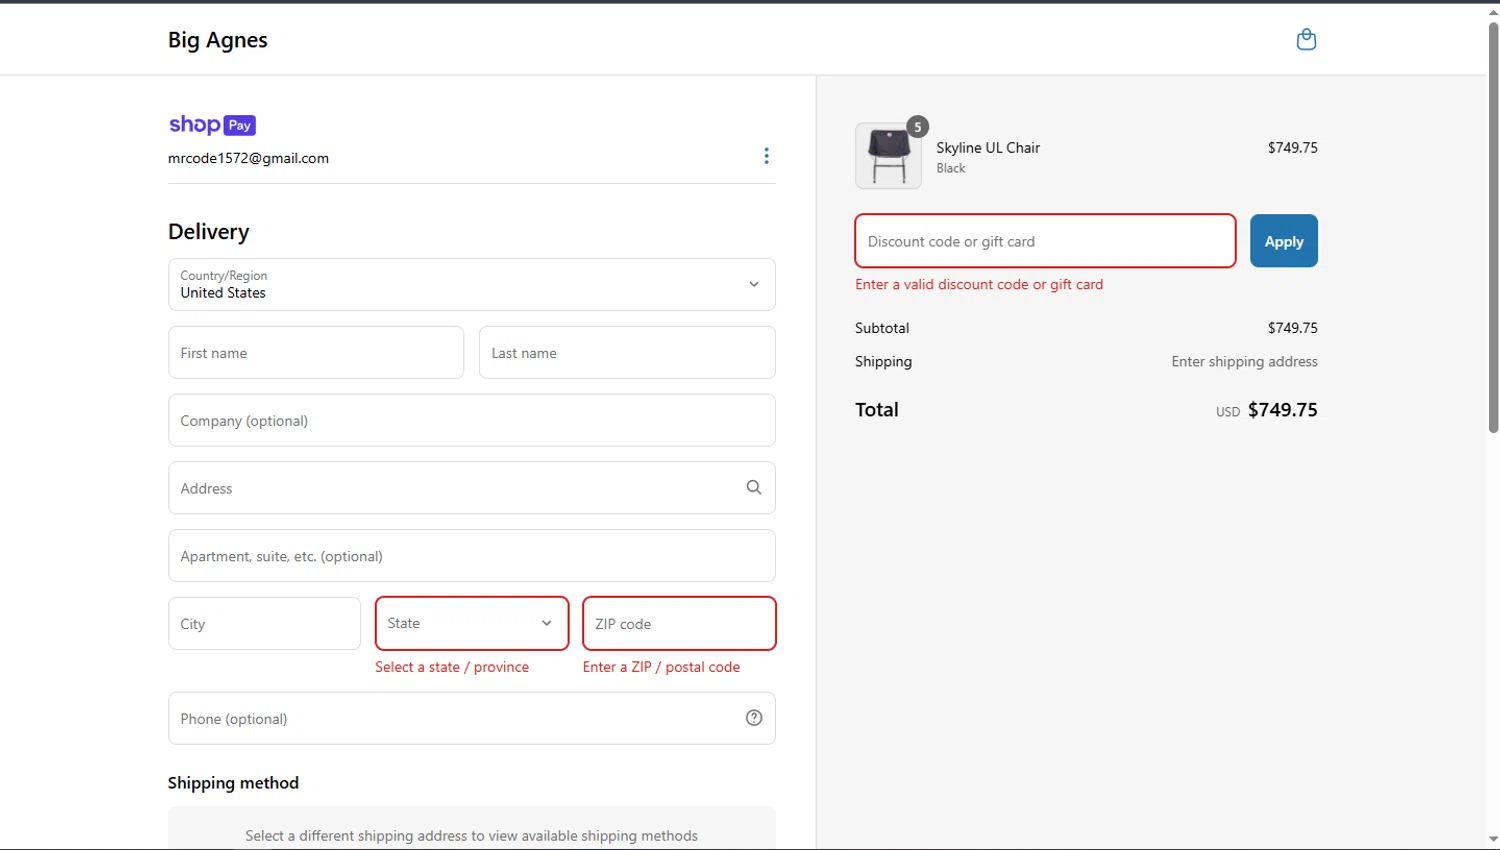
Task: Go to the Big Agnes store homepage link
Action: [218, 40]
